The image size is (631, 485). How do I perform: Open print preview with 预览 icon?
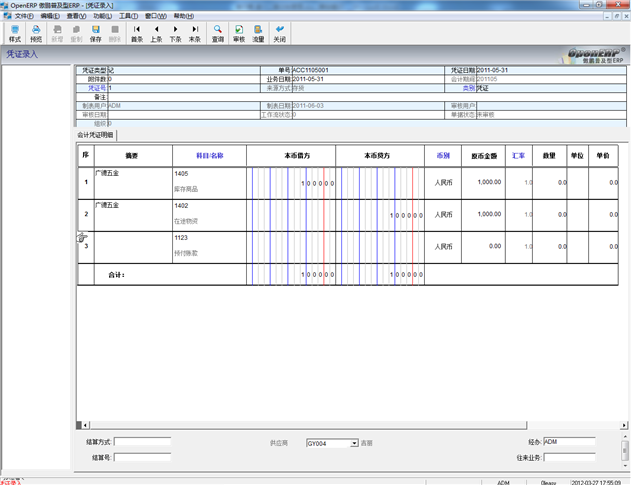click(x=36, y=33)
